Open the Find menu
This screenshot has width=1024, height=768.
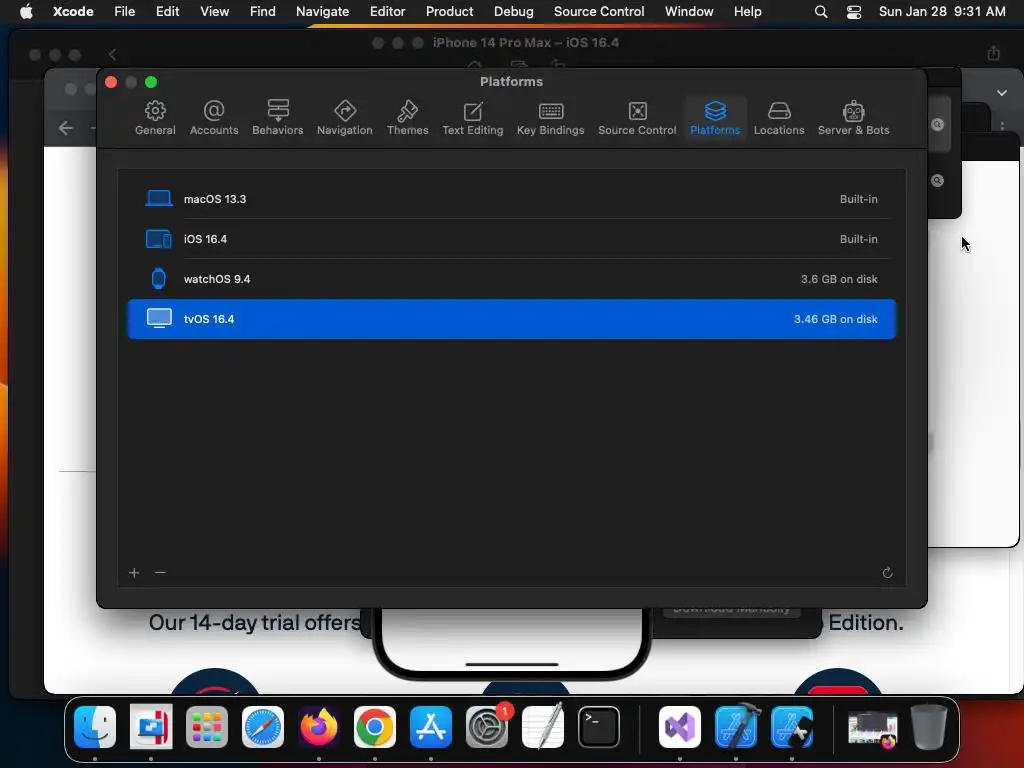point(263,12)
